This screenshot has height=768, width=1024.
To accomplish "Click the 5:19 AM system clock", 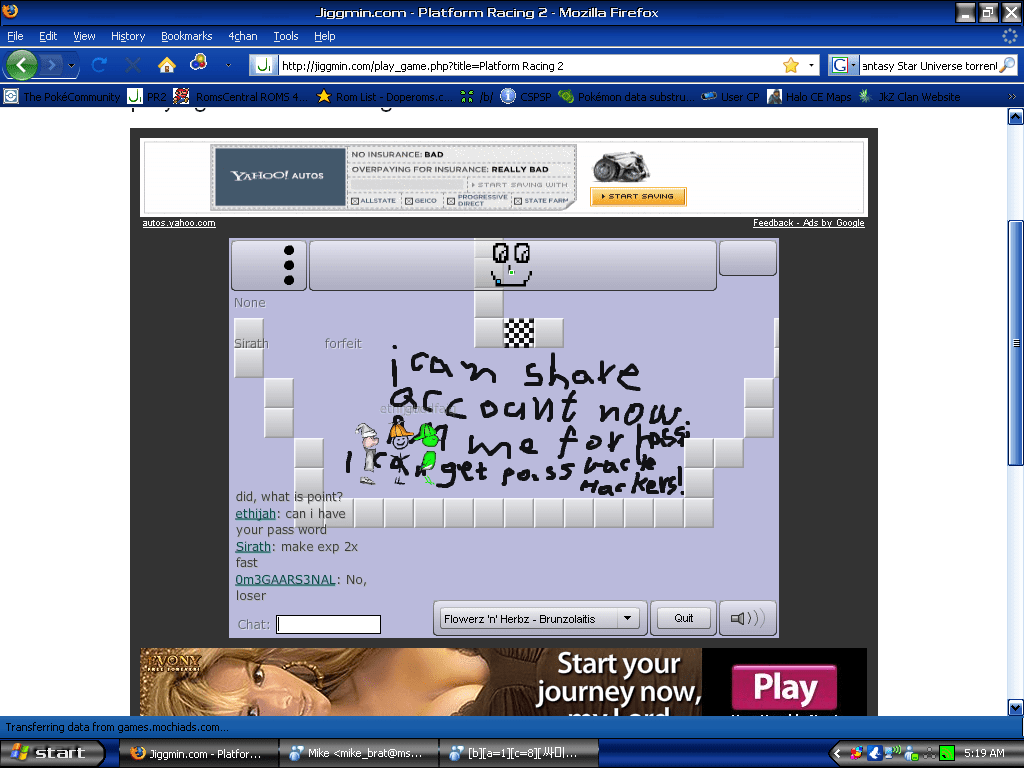I will coord(984,753).
